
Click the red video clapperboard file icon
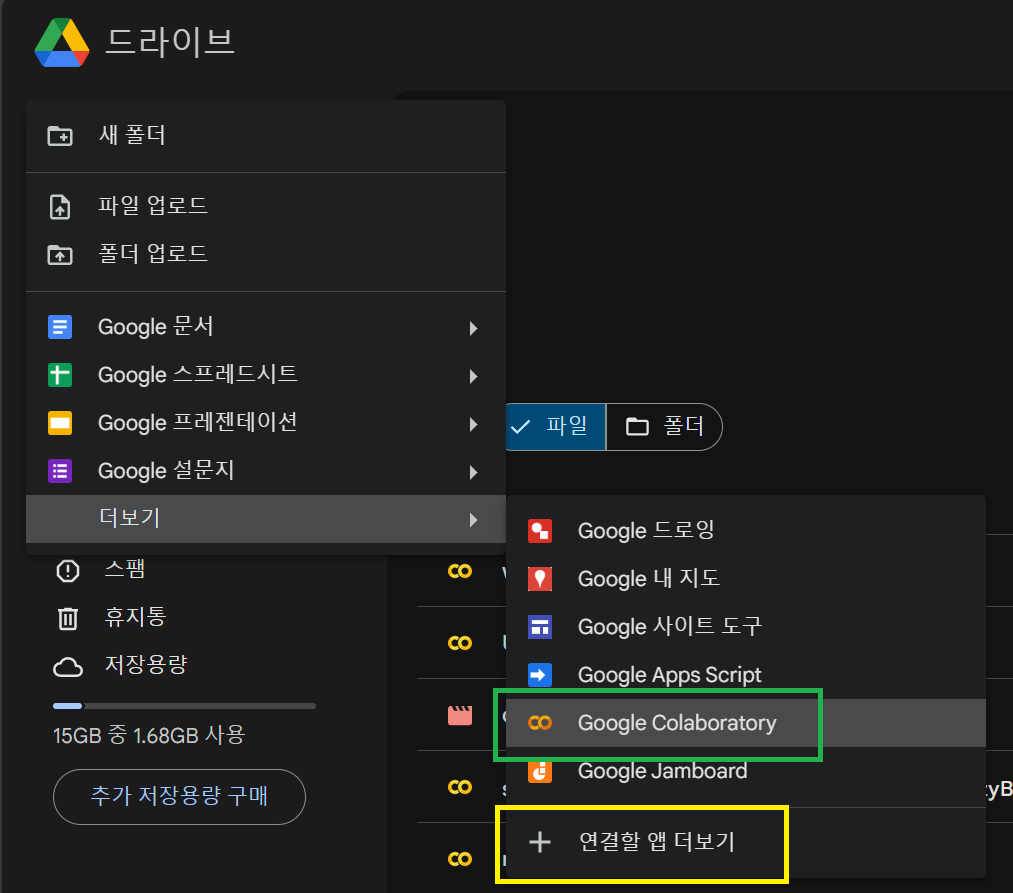click(x=460, y=715)
